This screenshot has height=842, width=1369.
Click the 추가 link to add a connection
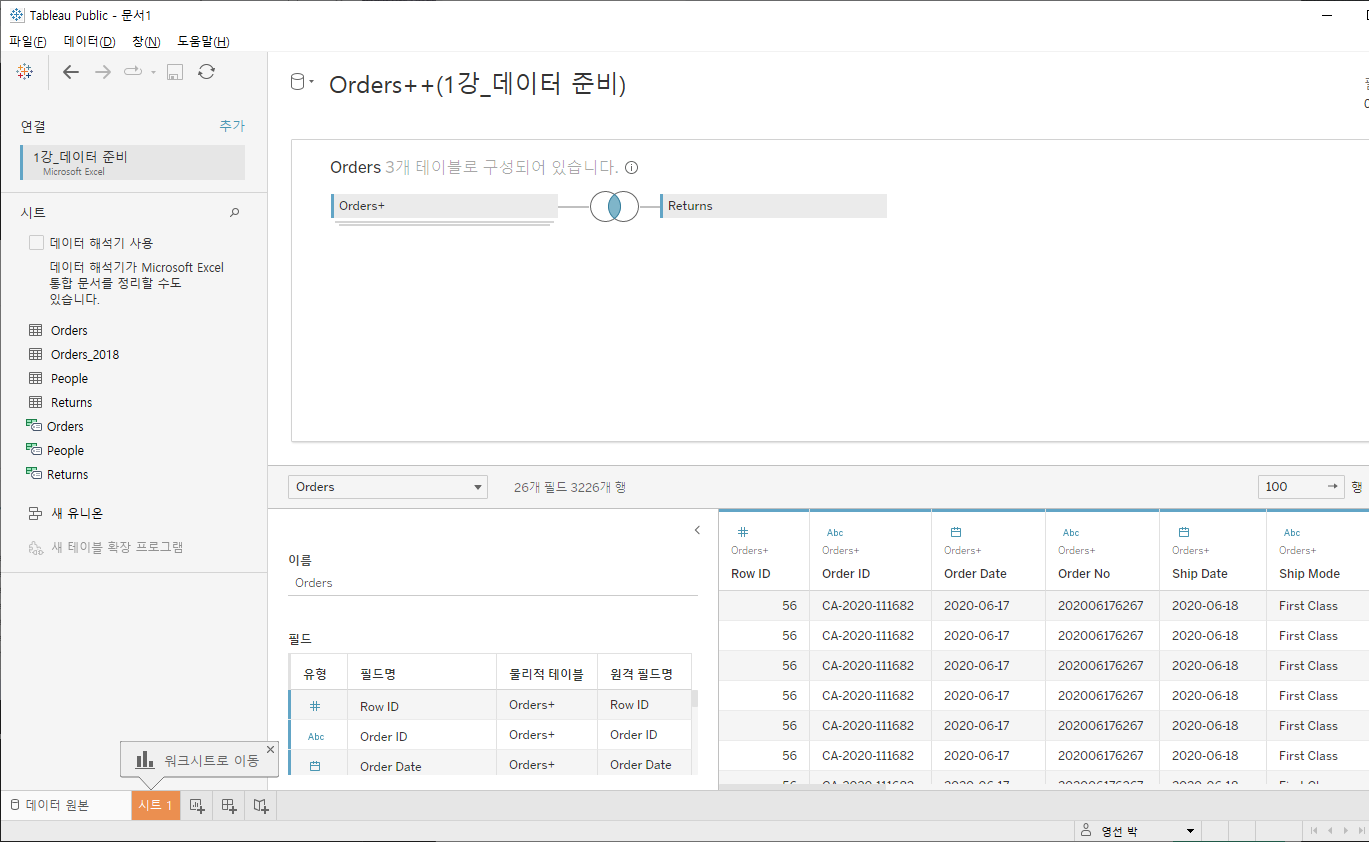pos(232,126)
